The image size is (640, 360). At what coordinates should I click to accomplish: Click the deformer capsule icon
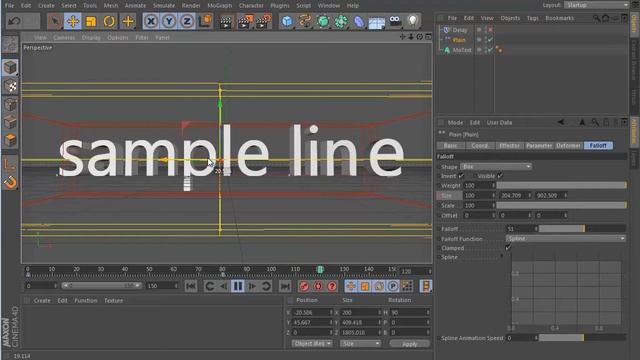359,21
